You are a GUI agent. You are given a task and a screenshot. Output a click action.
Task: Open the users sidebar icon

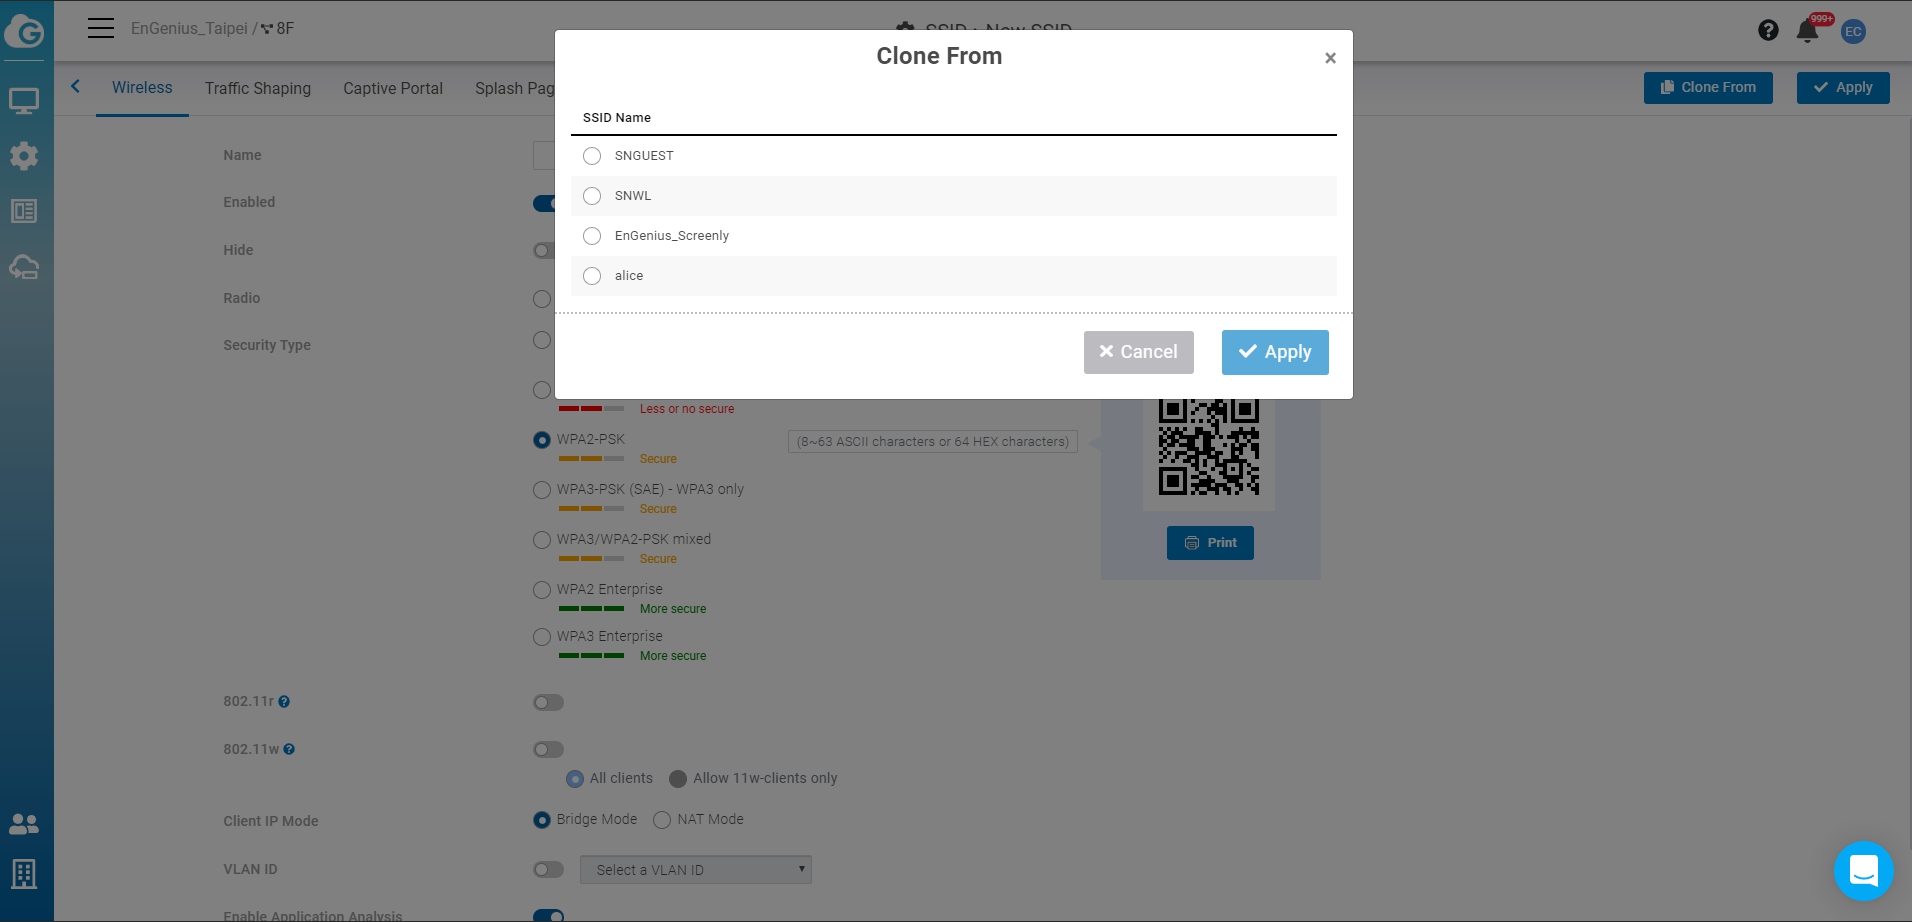[24, 824]
